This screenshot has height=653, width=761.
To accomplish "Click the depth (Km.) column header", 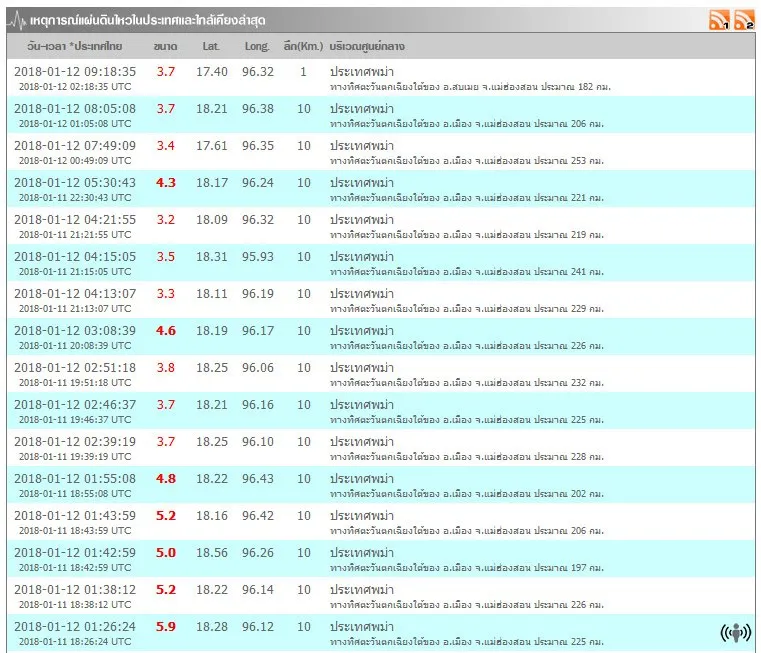I will coord(303,47).
